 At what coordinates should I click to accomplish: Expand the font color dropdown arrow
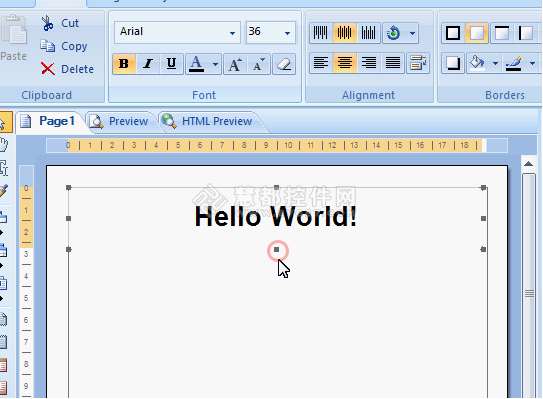(215, 64)
